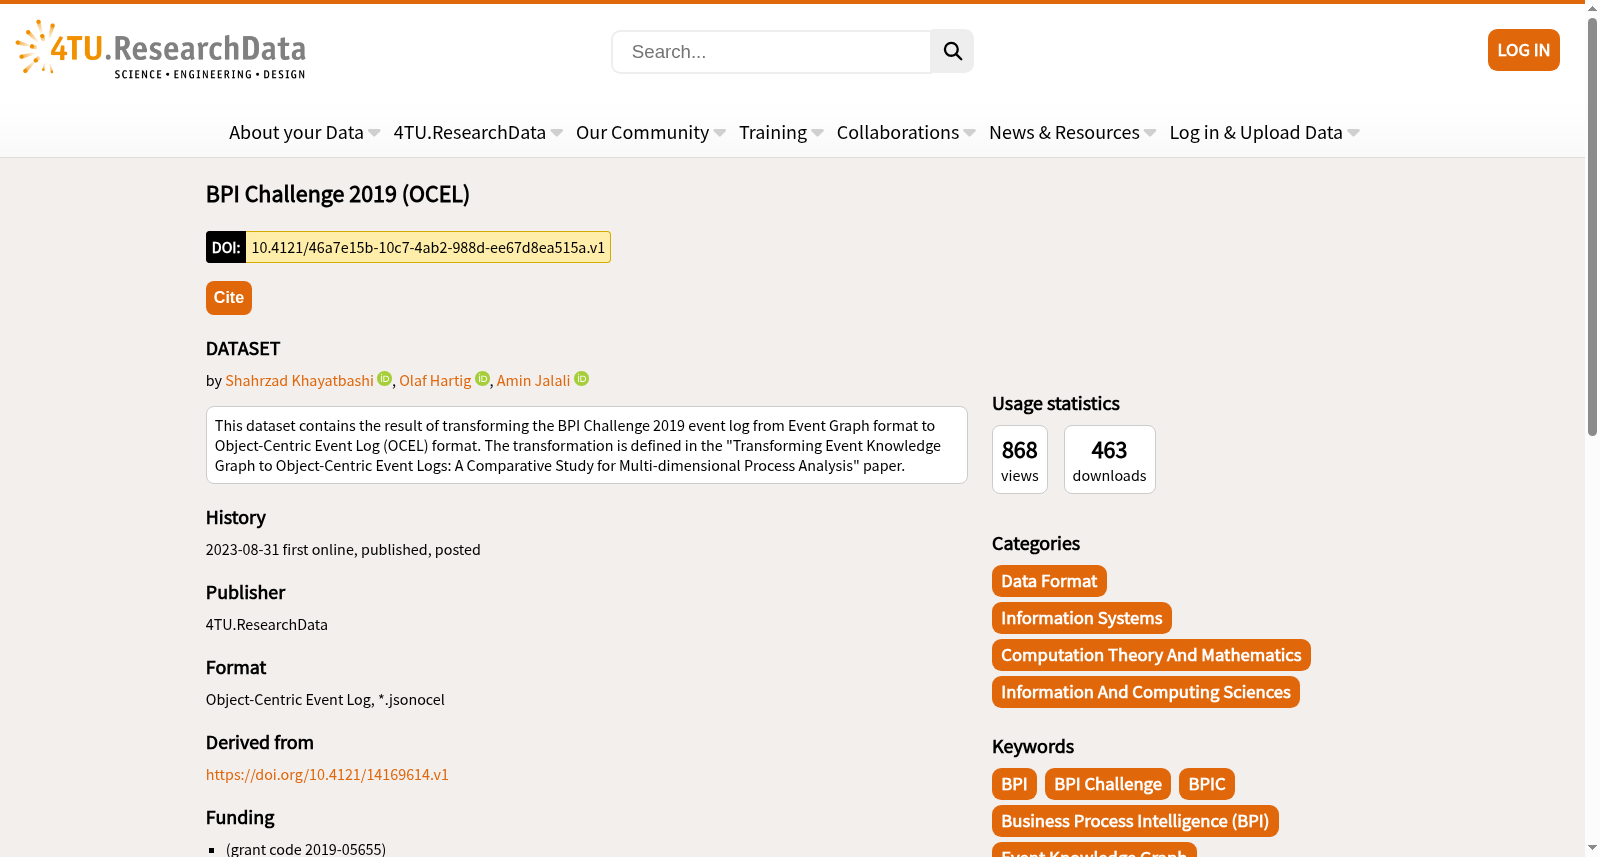Follow the Derived from DOI link

pos(327,775)
